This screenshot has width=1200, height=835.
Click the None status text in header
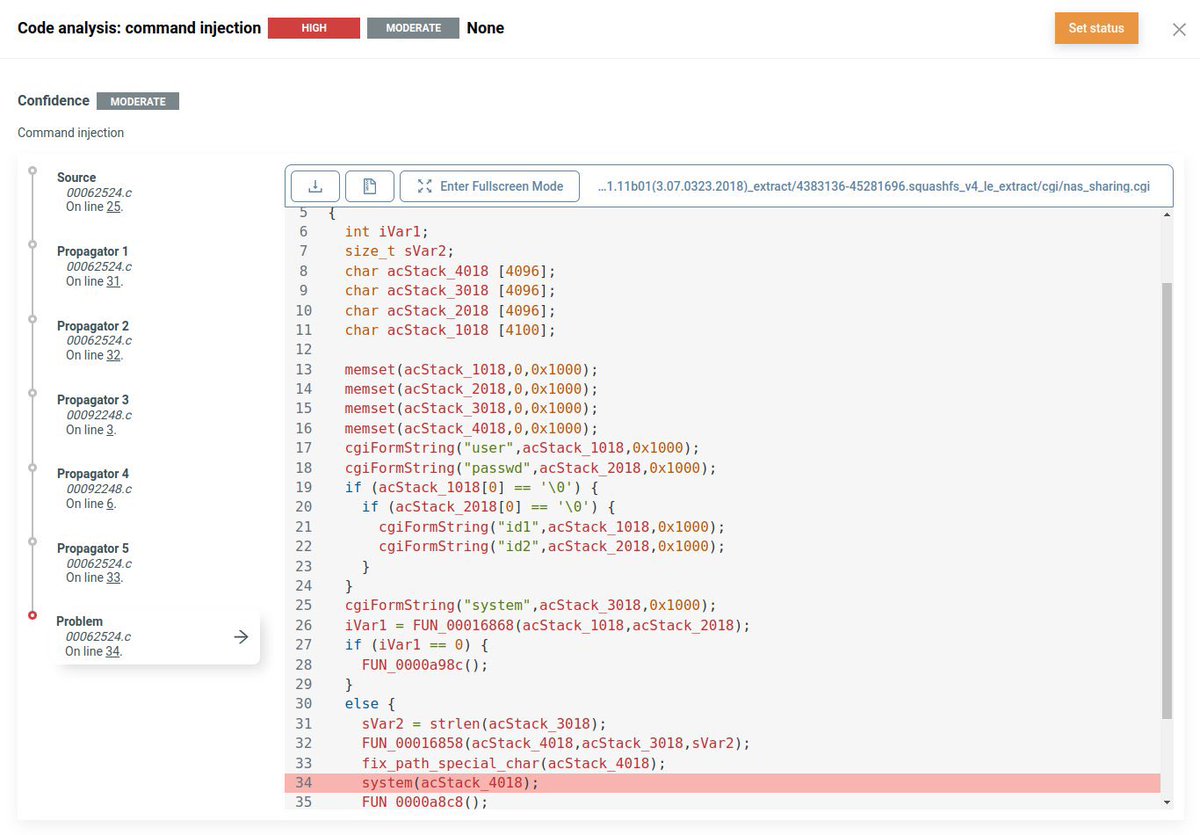tap(485, 28)
